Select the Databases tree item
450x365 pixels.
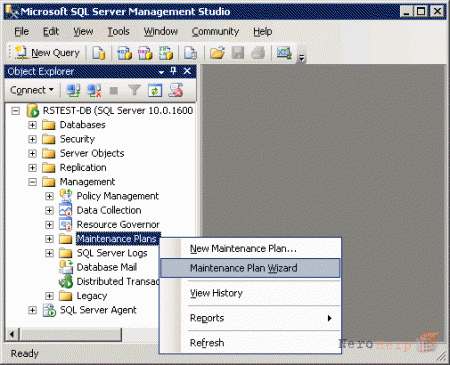click(x=82, y=125)
